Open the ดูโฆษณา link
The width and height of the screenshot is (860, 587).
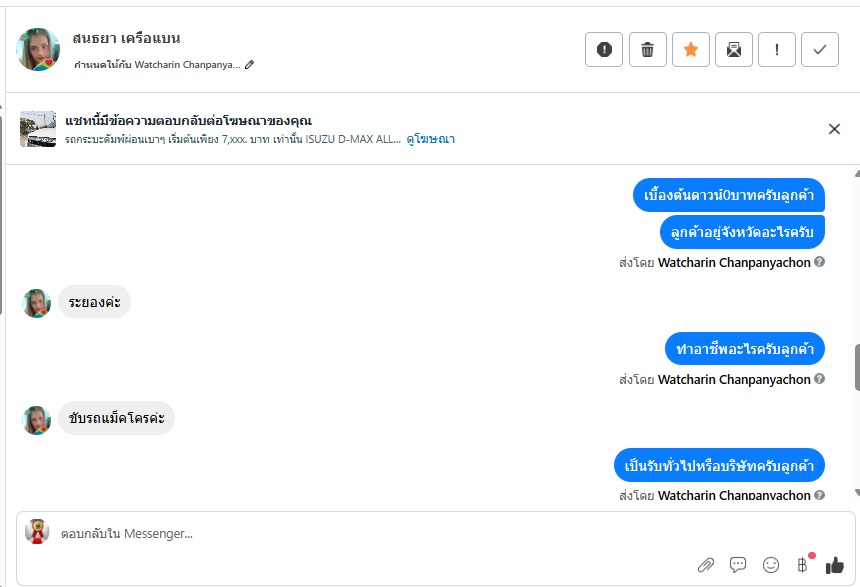430,139
